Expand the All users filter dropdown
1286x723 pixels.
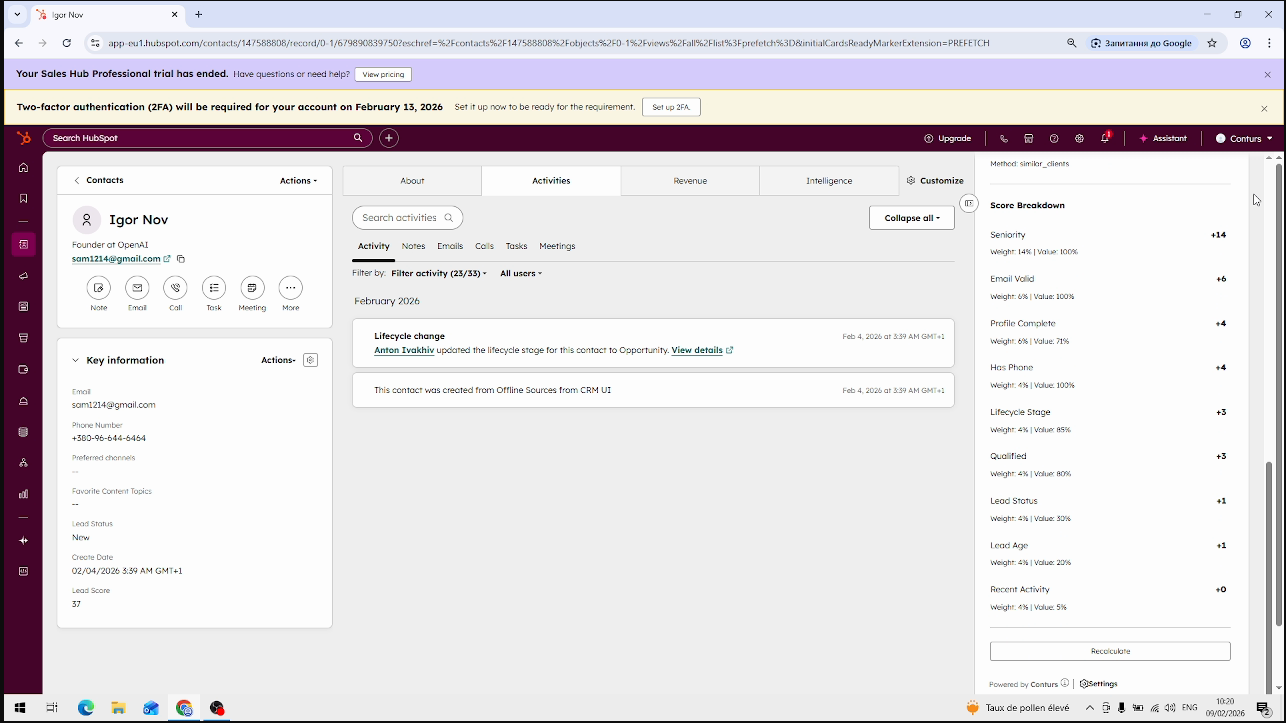pos(520,272)
